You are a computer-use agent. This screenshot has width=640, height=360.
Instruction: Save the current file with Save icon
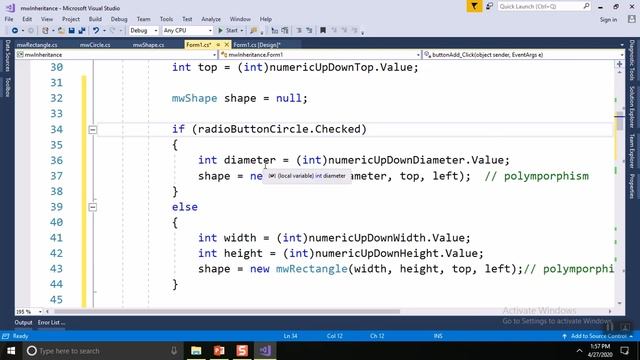(x=71, y=31)
